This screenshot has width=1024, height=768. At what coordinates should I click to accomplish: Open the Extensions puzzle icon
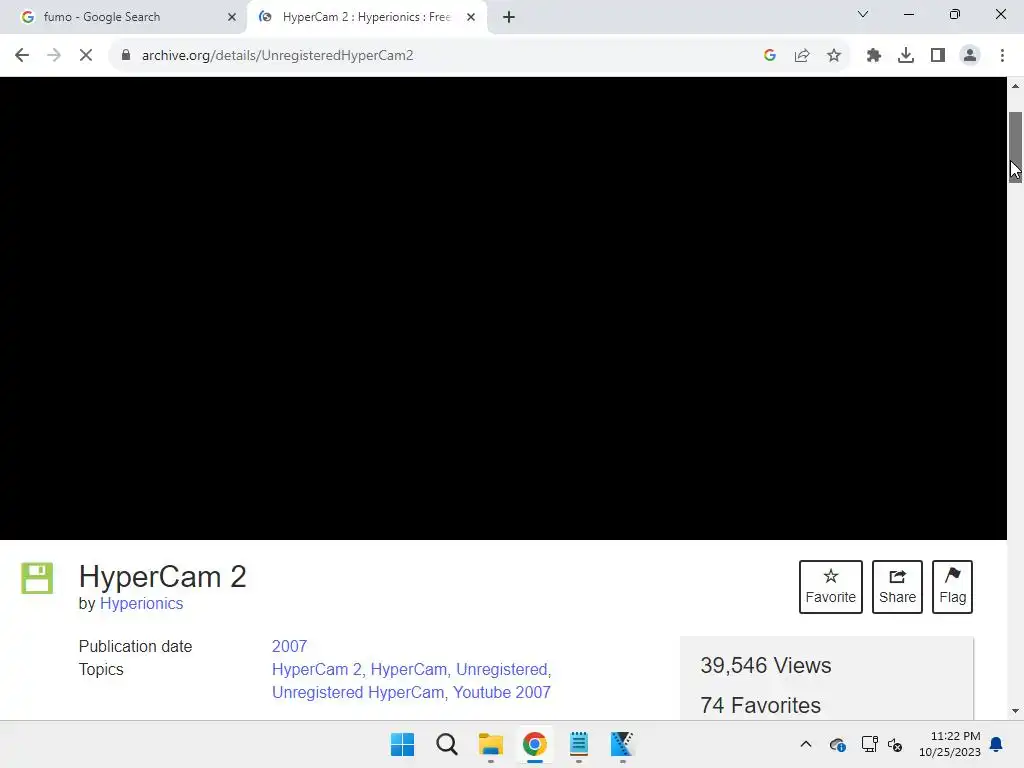tap(874, 56)
